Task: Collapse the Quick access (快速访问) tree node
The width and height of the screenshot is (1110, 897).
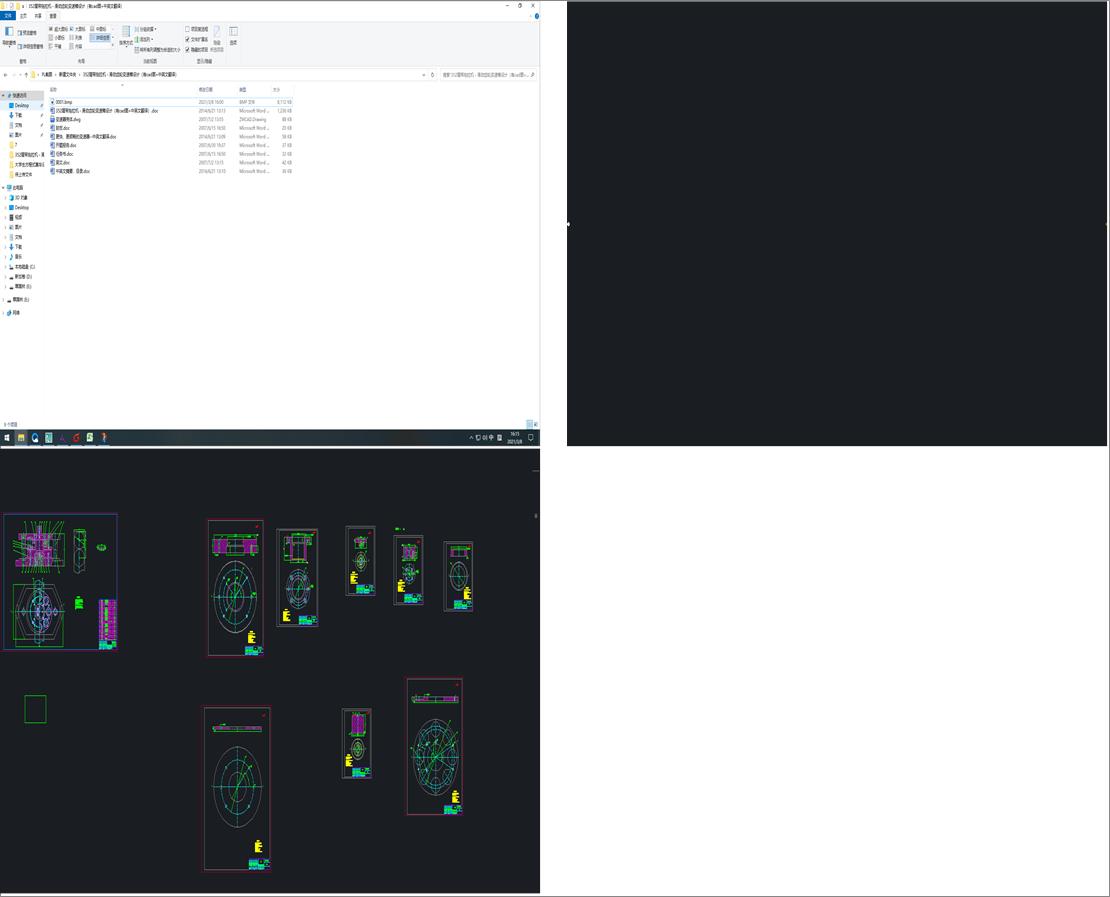Action: 3,96
